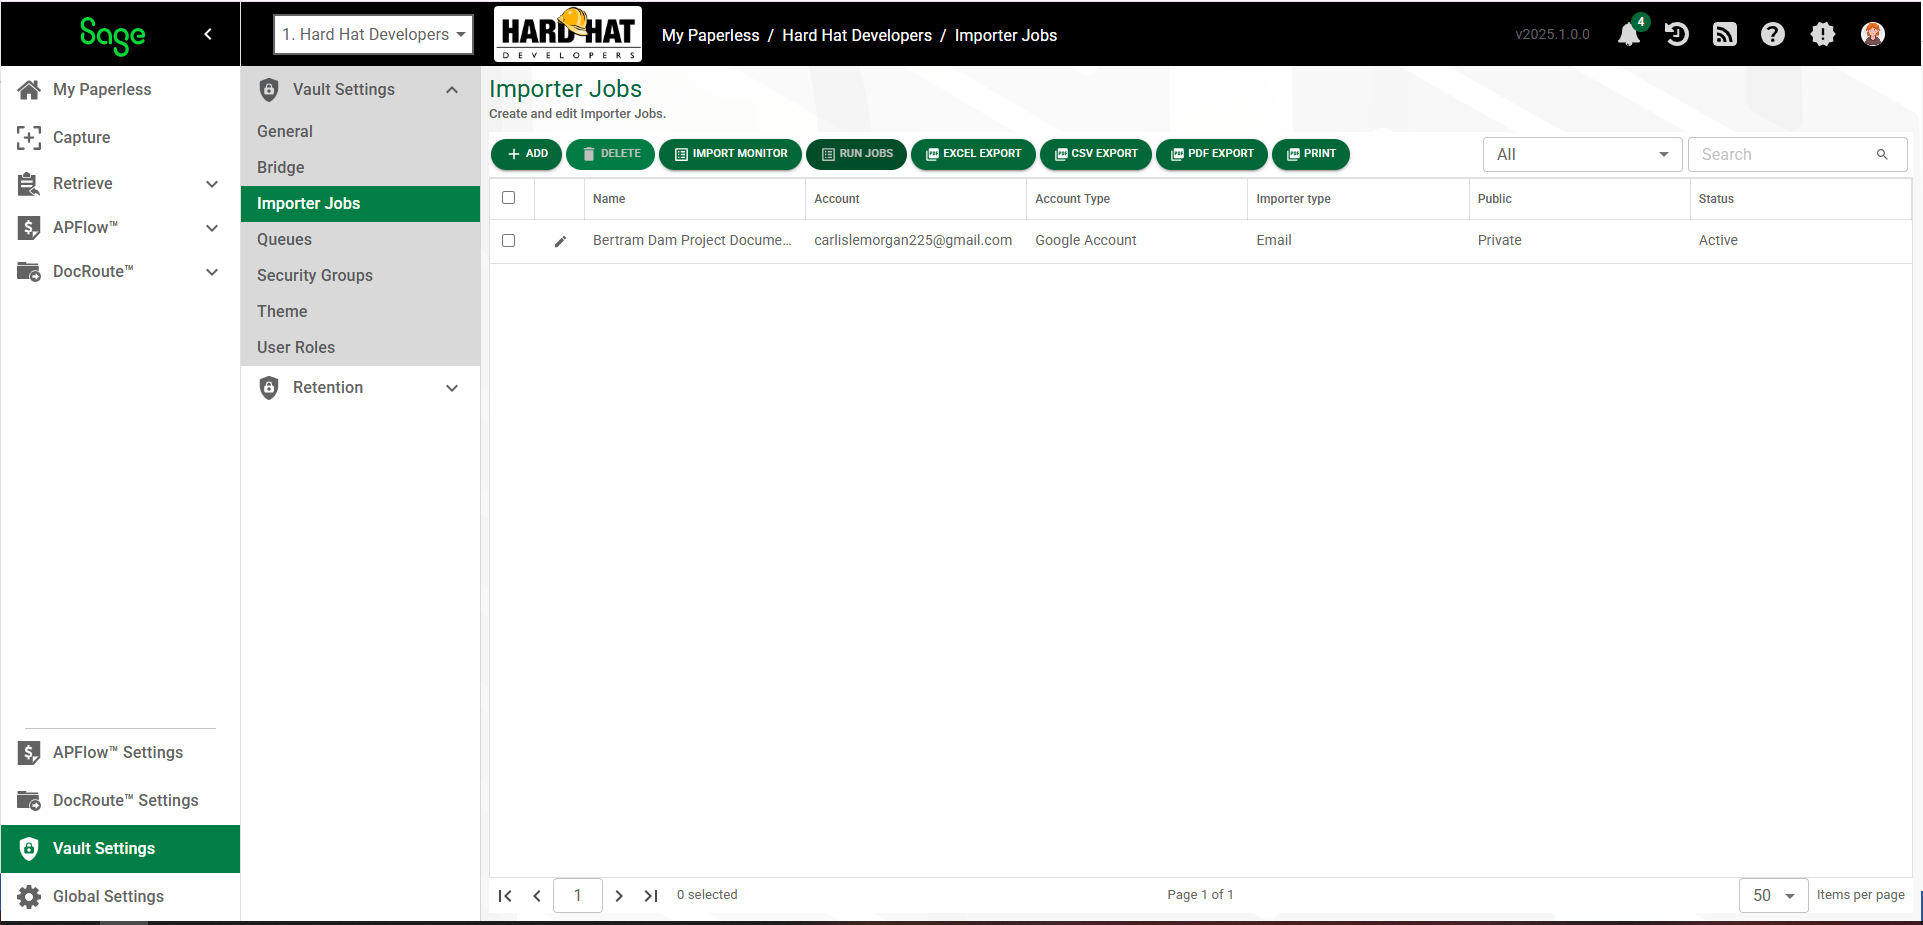Open the help question mark icon
The width and height of the screenshot is (1923, 925).
pyautogui.click(x=1773, y=35)
